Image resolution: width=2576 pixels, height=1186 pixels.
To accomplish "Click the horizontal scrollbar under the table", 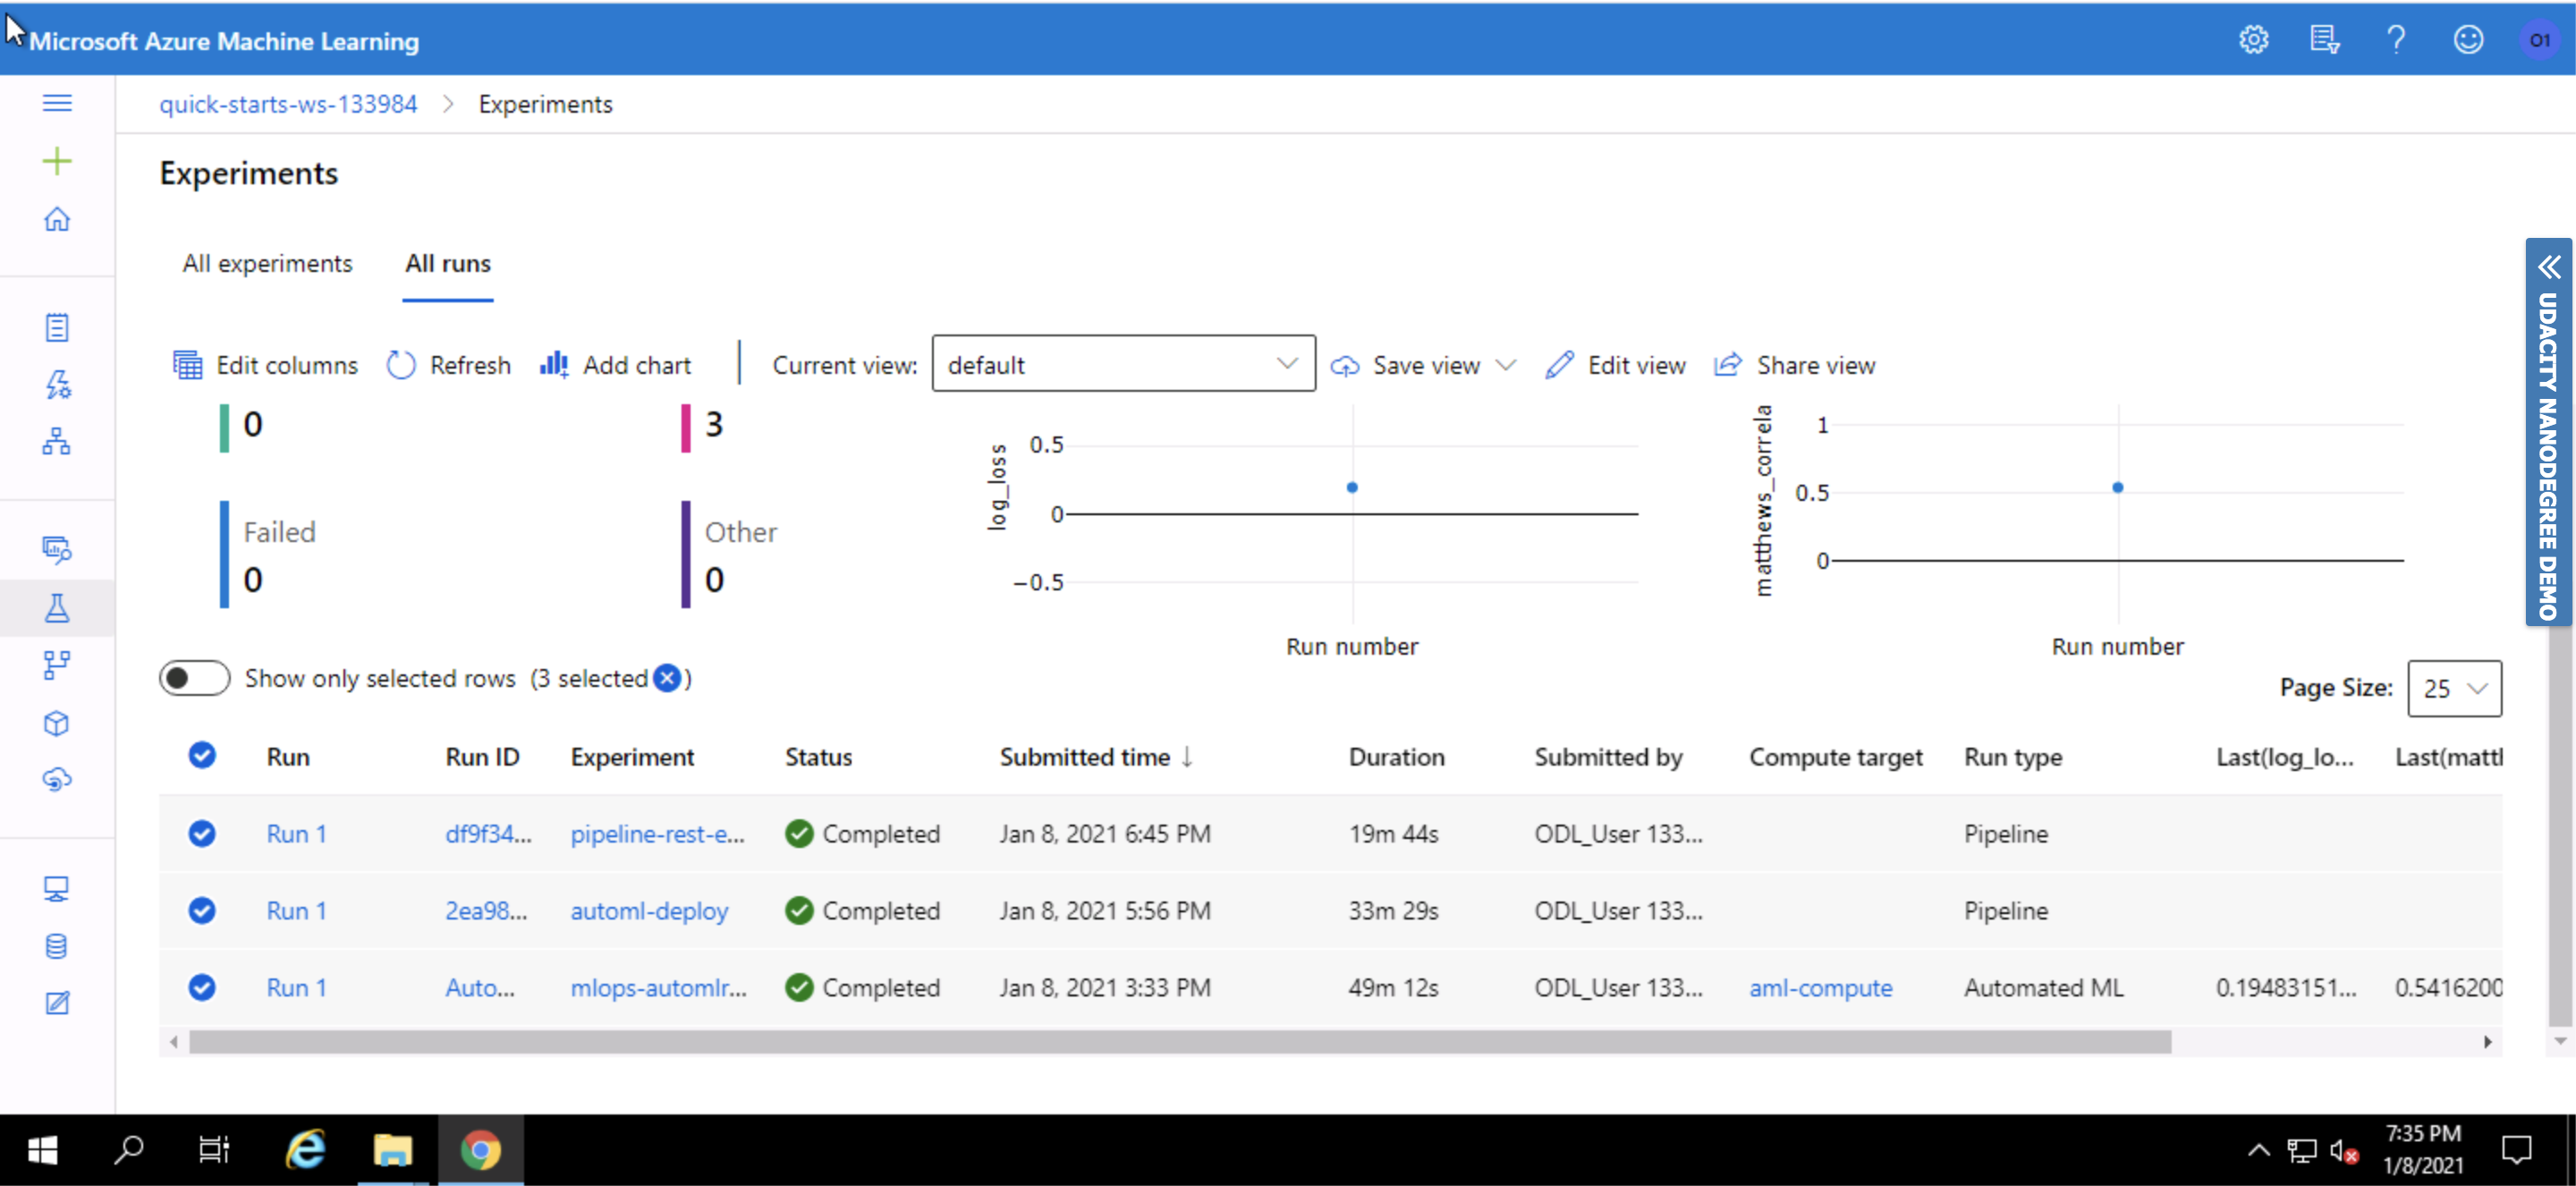I will (x=1180, y=1042).
